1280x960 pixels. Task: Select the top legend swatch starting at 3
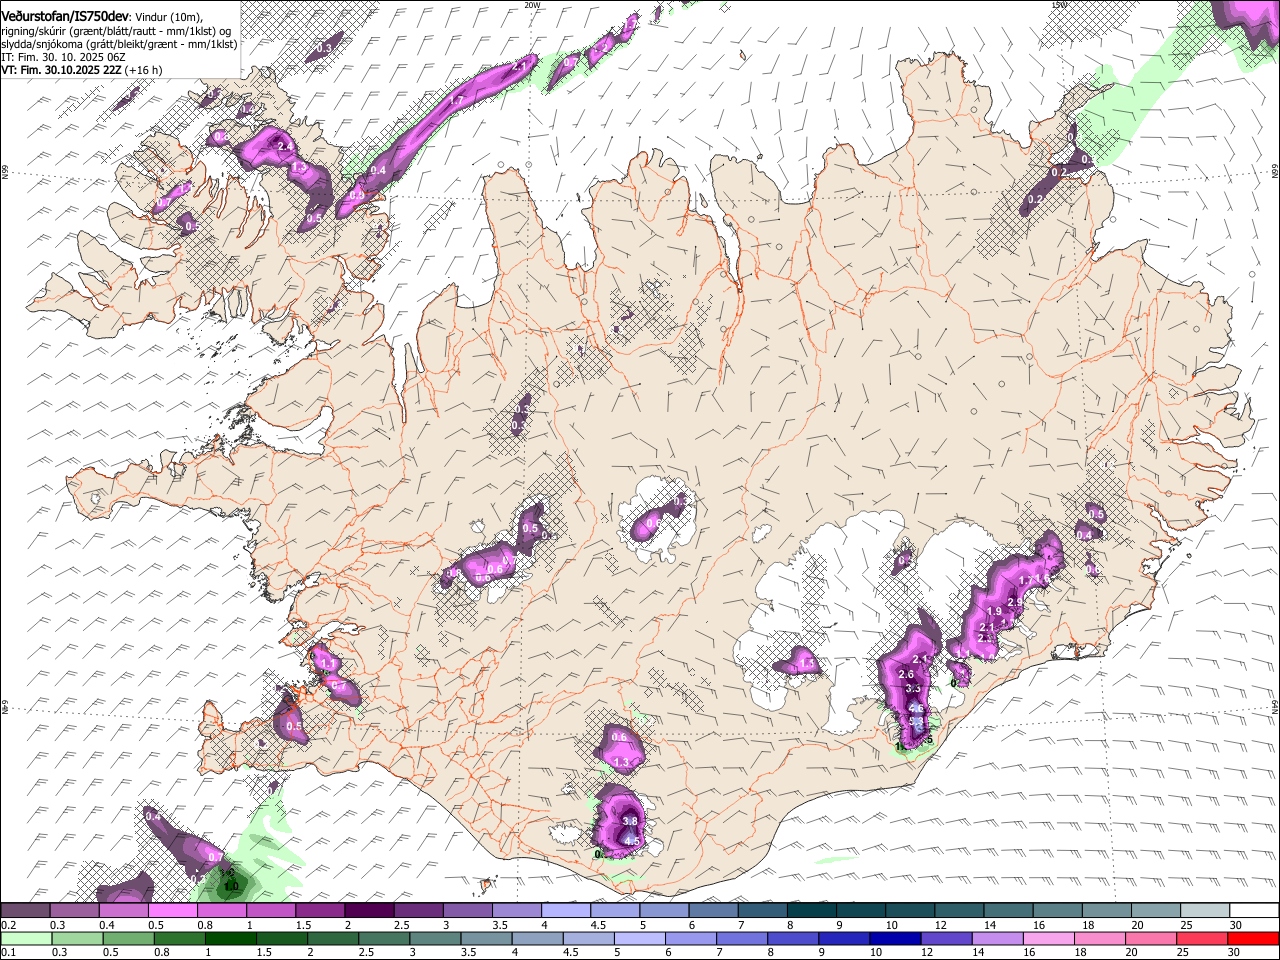coord(466,911)
